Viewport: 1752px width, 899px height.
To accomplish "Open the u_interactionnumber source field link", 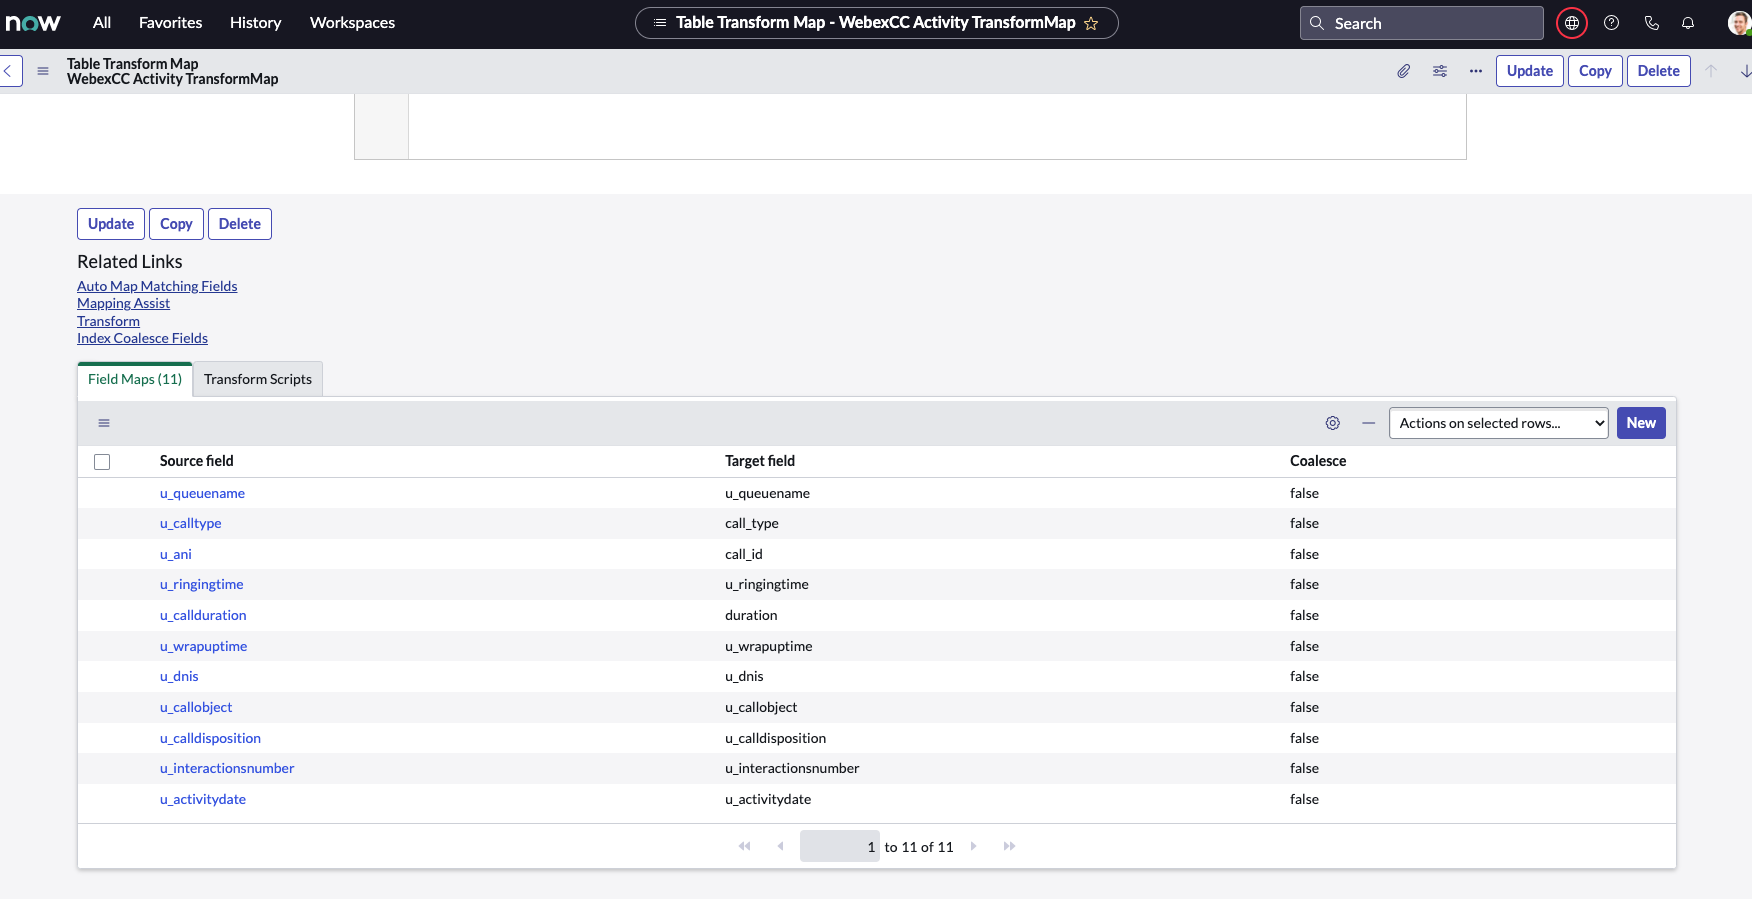I will 227,768.
